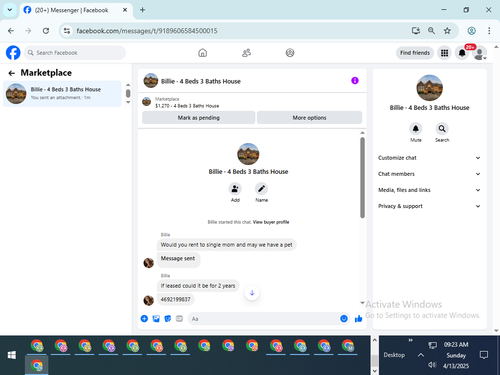Screen dimensions: 500x375
Task: Click the chat list scrollbar thumb
Action: 128,93
